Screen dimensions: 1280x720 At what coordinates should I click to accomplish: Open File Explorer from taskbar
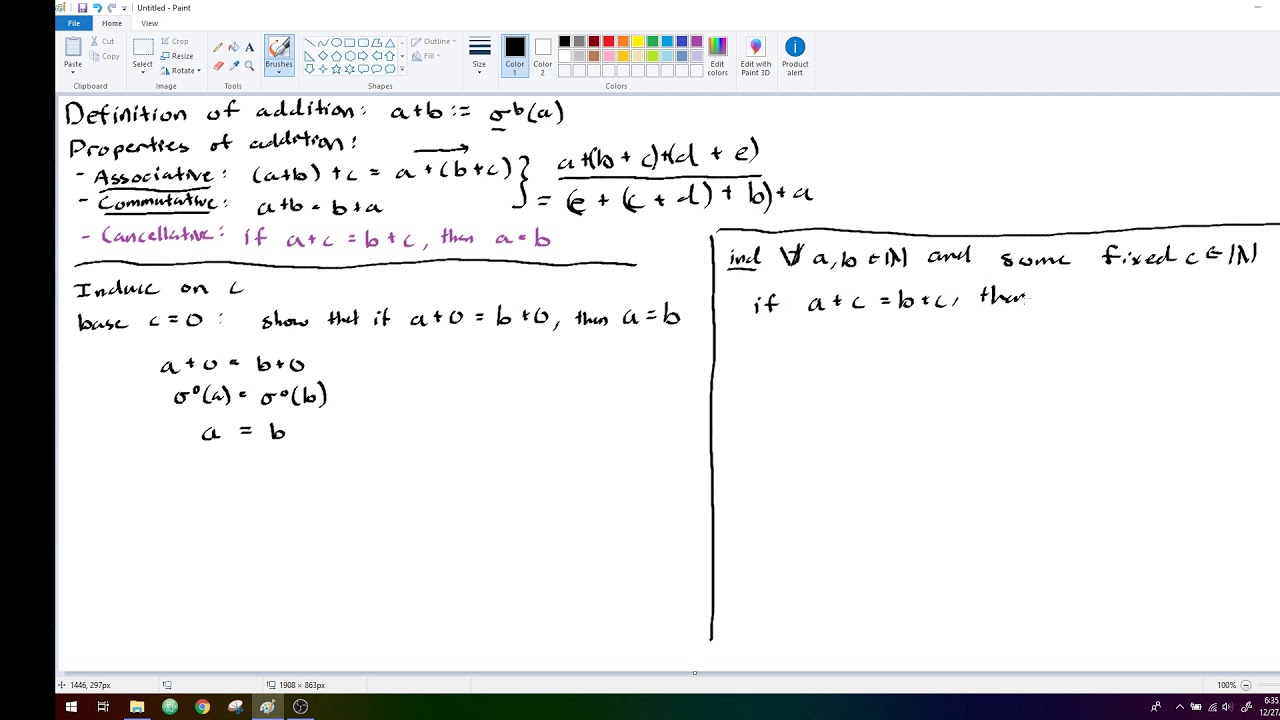coord(137,707)
